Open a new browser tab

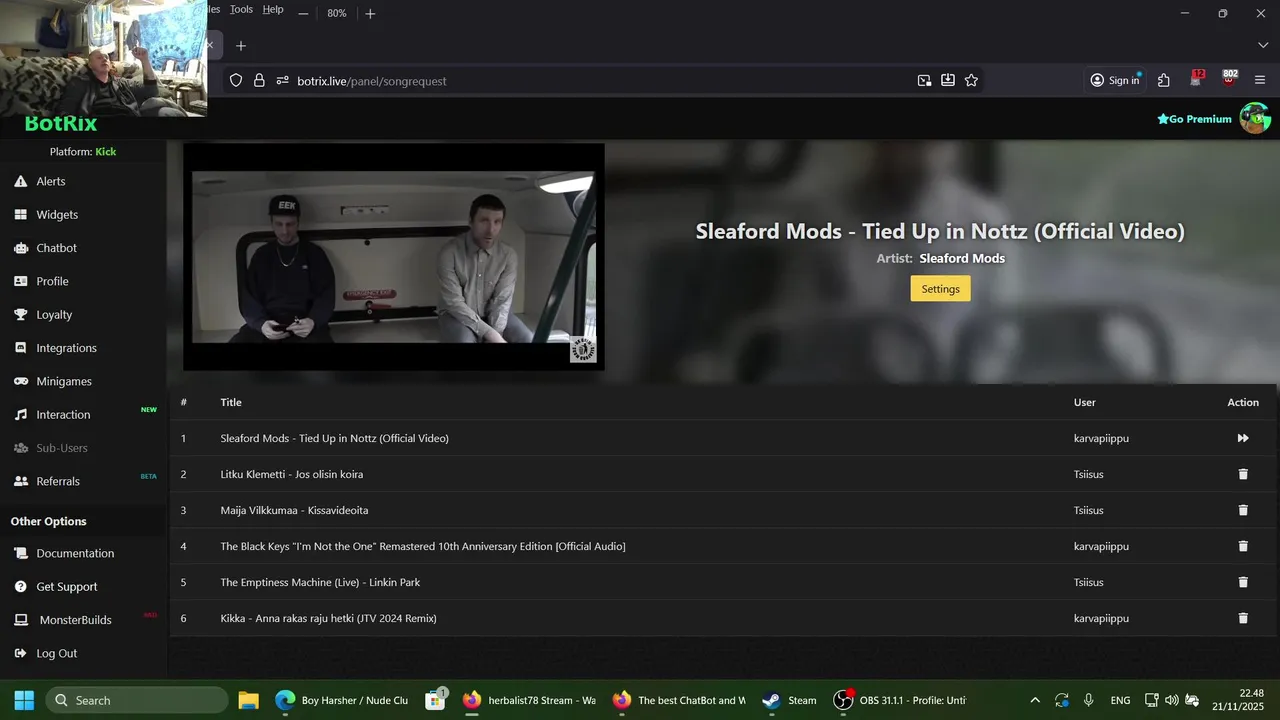tap(241, 46)
